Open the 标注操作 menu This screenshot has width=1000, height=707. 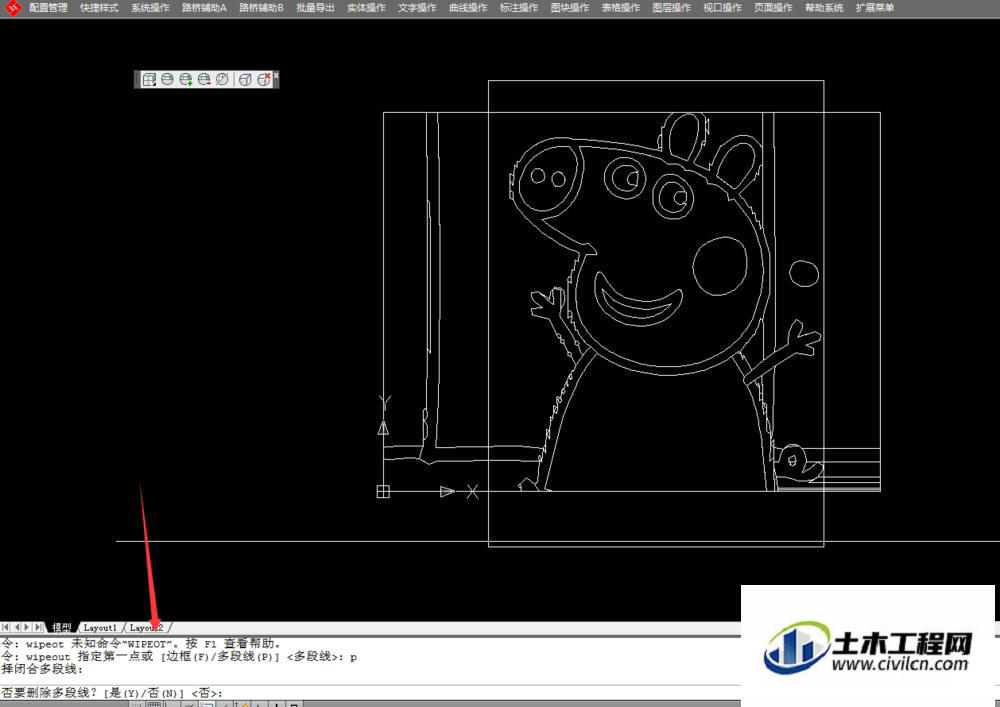click(519, 8)
